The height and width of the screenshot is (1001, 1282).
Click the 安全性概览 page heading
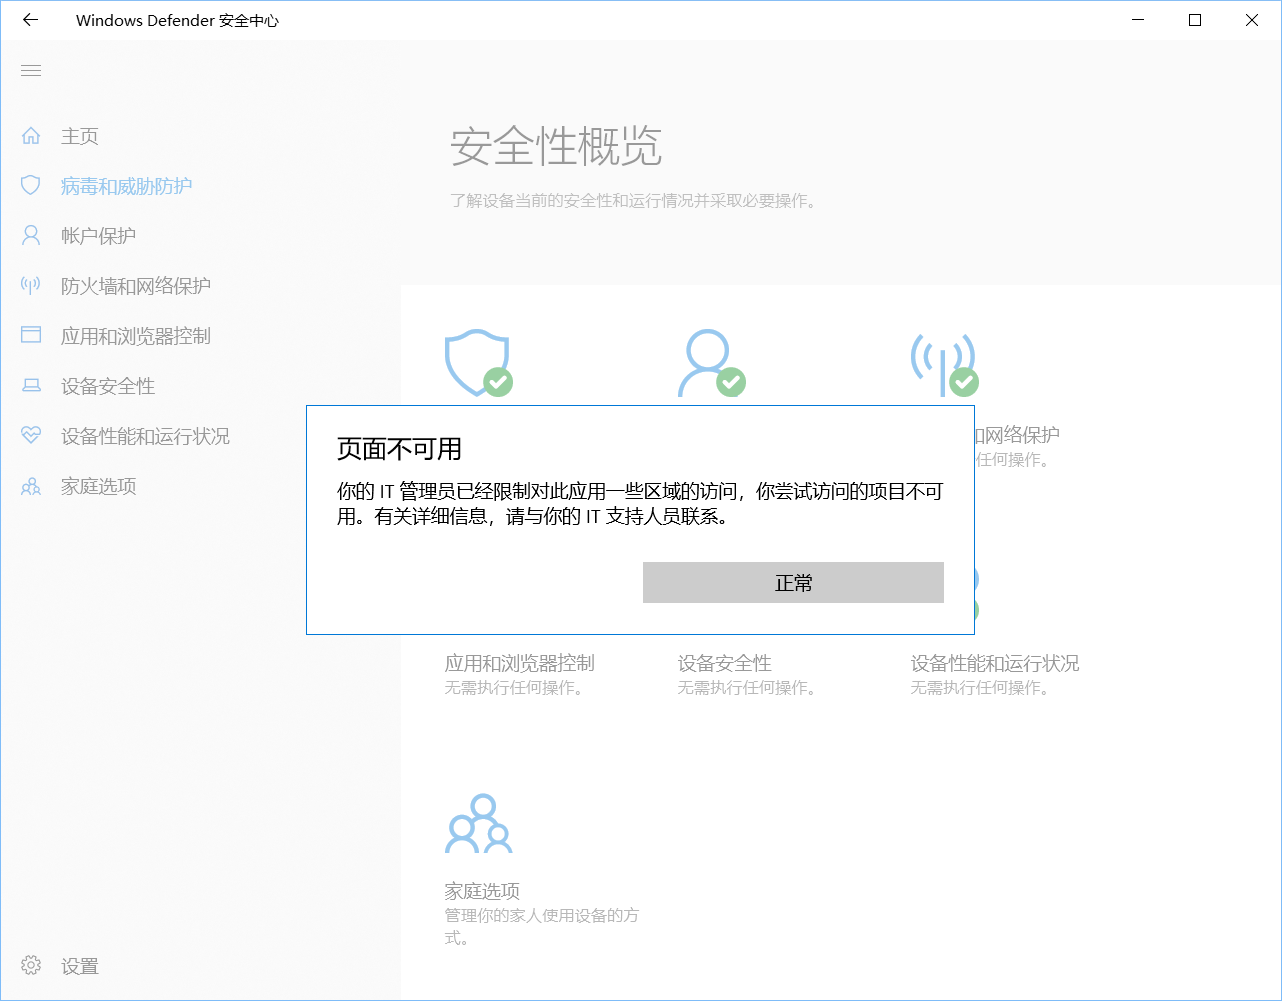[x=556, y=147]
